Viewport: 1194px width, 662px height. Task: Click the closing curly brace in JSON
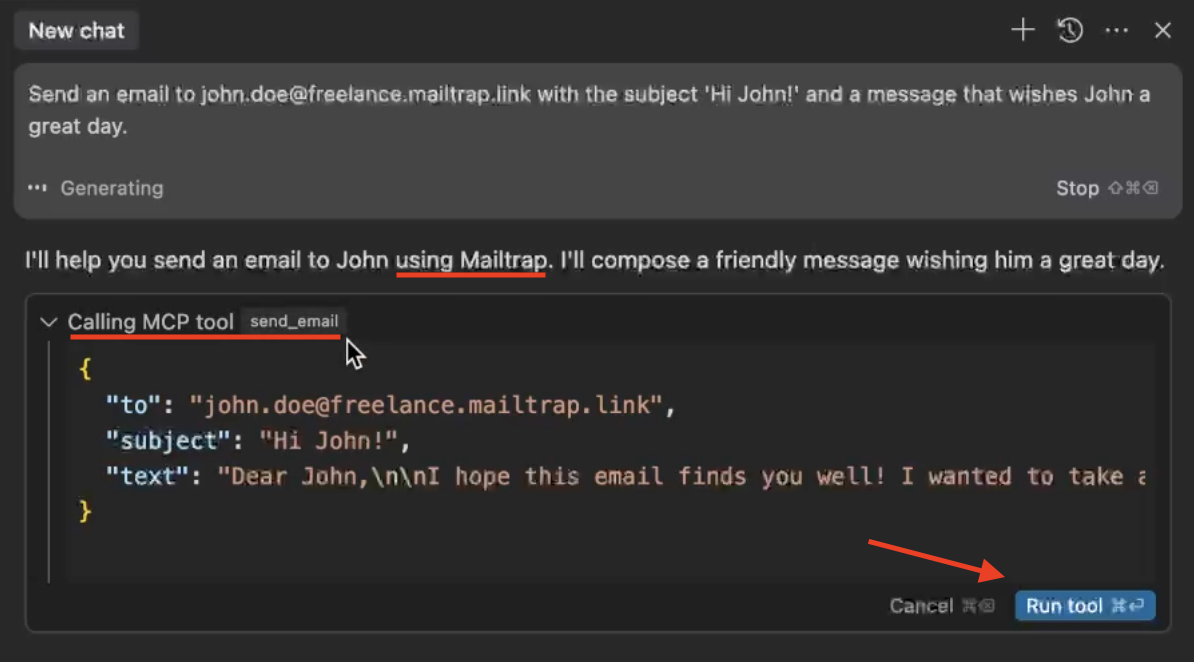(85, 512)
